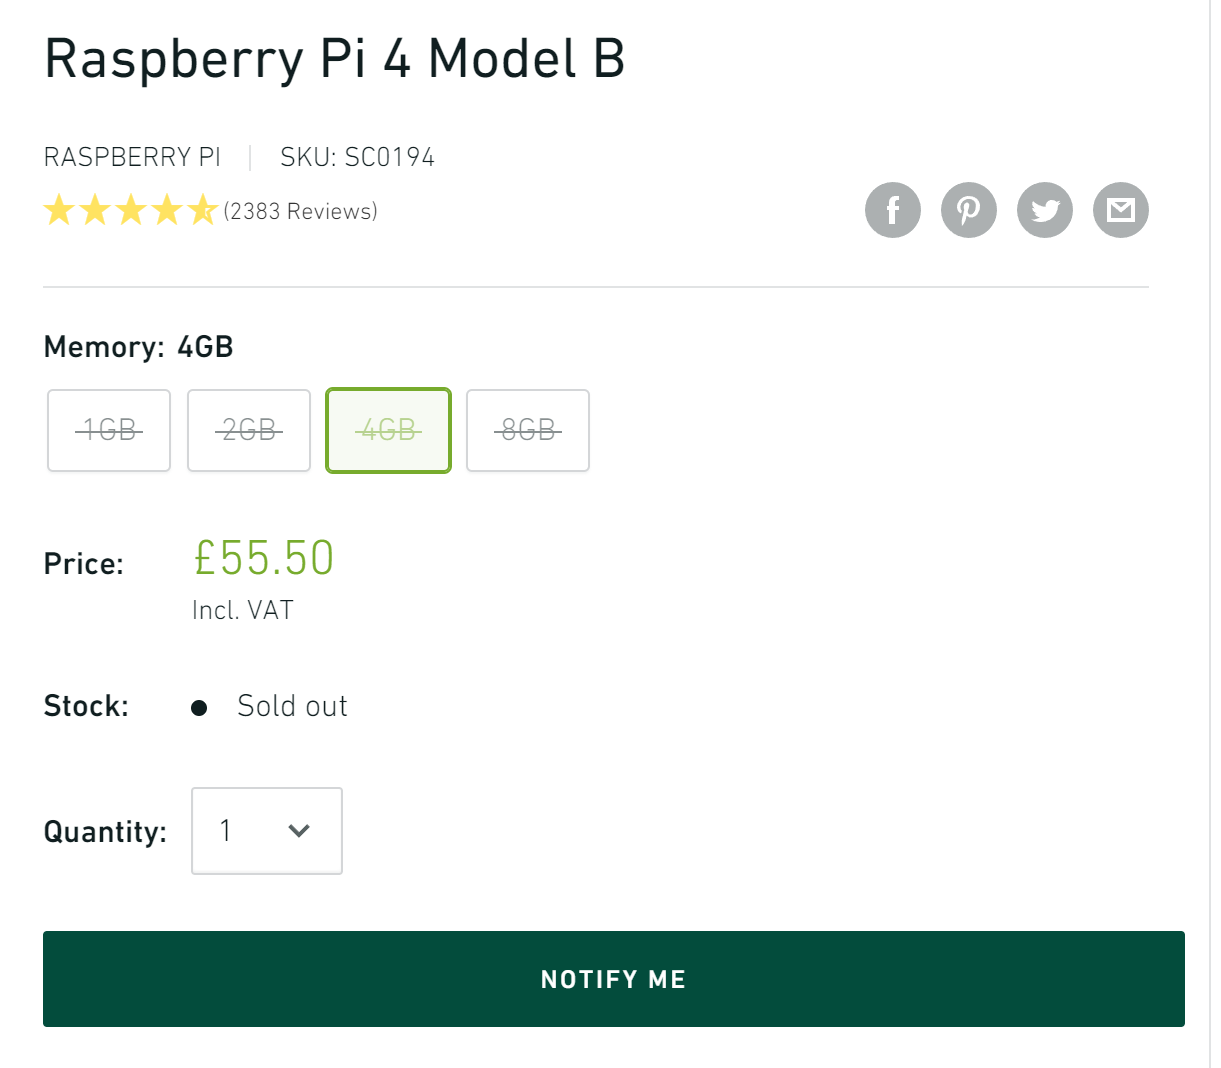Share product on Facebook
Image resolution: width=1221 pixels, height=1068 pixels.
click(x=892, y=210)
